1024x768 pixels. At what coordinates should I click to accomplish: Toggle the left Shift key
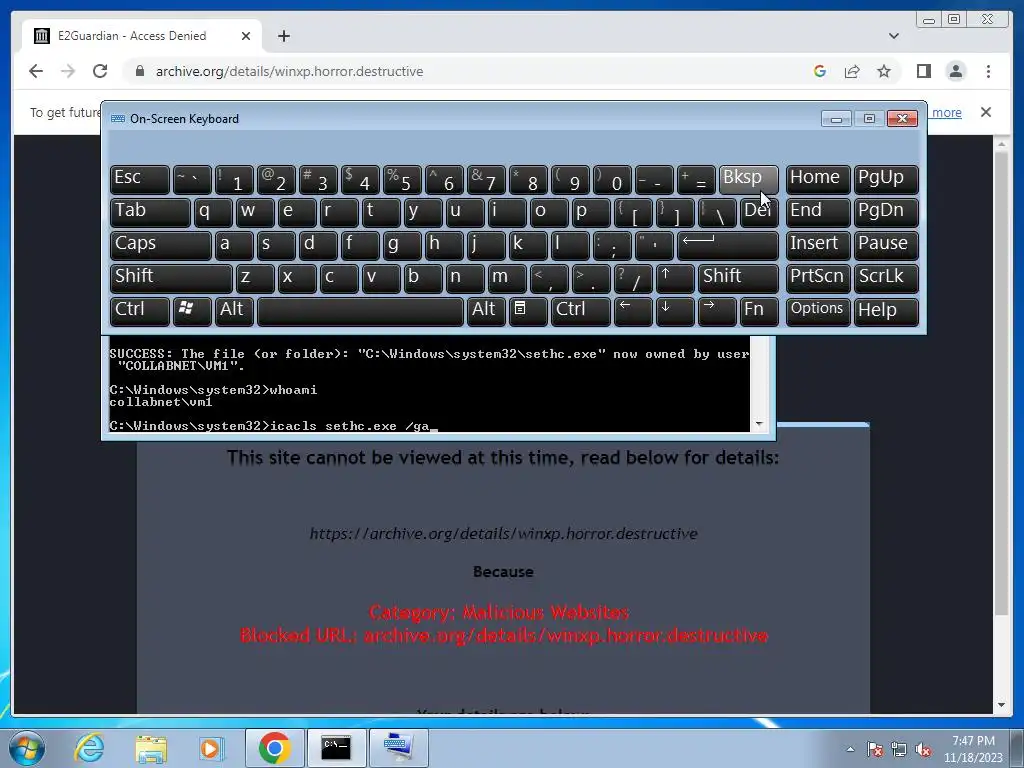[171, 277]
